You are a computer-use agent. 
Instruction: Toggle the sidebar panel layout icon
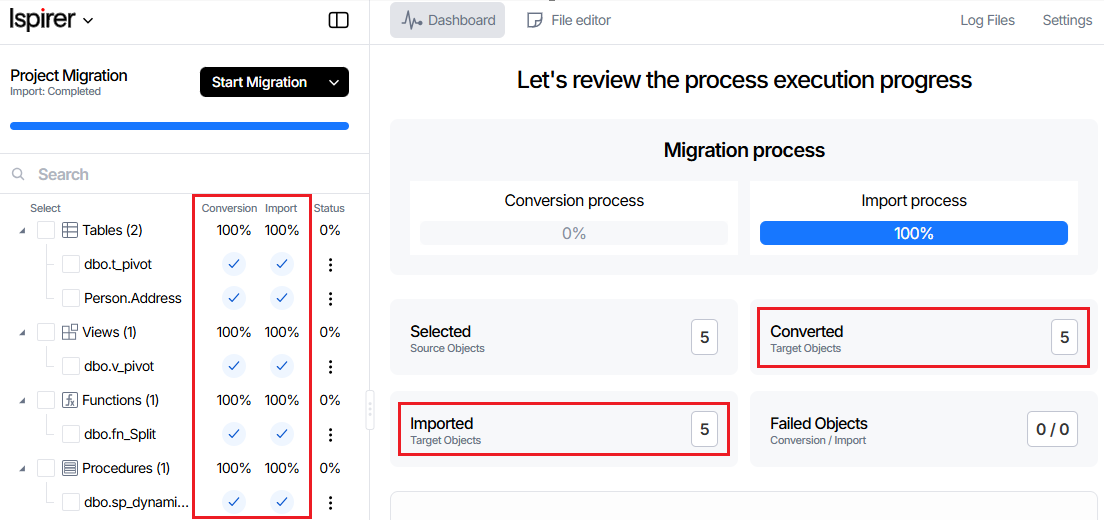[339, 20]
